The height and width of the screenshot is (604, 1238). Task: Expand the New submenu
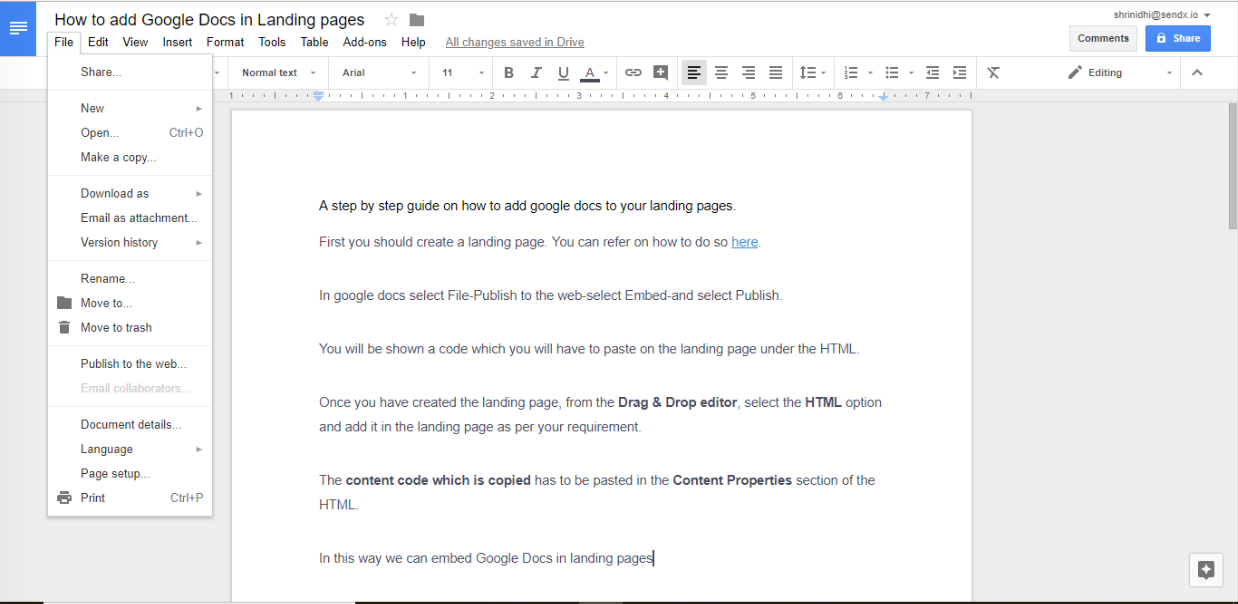click(x=130, y=108)
